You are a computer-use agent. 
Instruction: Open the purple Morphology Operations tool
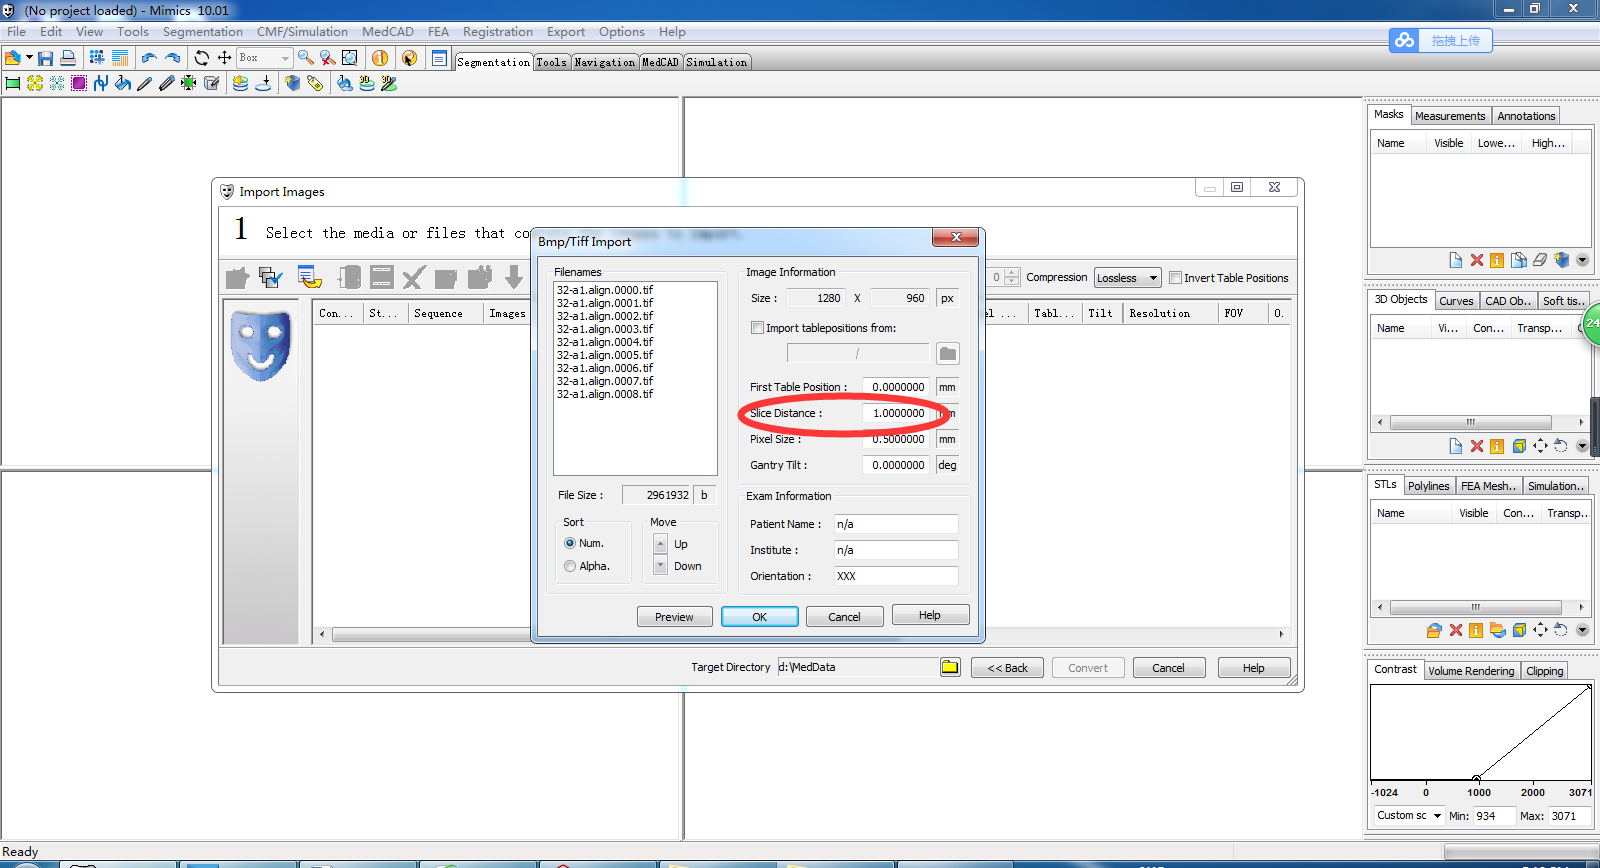pyautogui.click(x=79, y=83)
